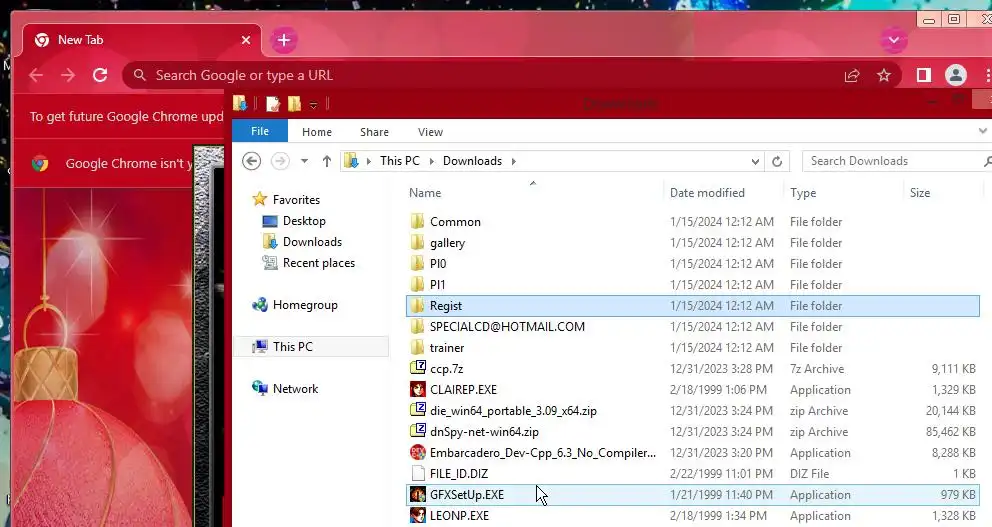The width and height of the screenshot is (992, 527).
Task: Reload the Chrome page
Action: coord(100,75)
